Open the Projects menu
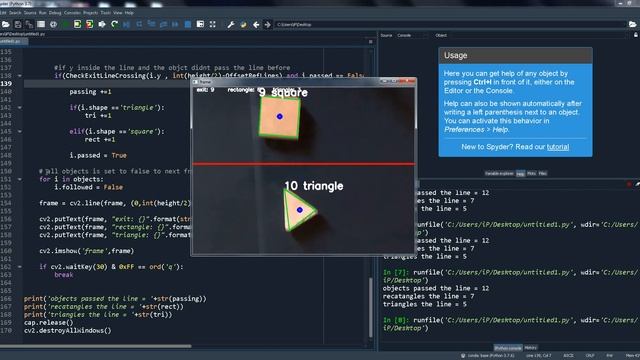Screen dimensions: 640x360 point(90,13)
